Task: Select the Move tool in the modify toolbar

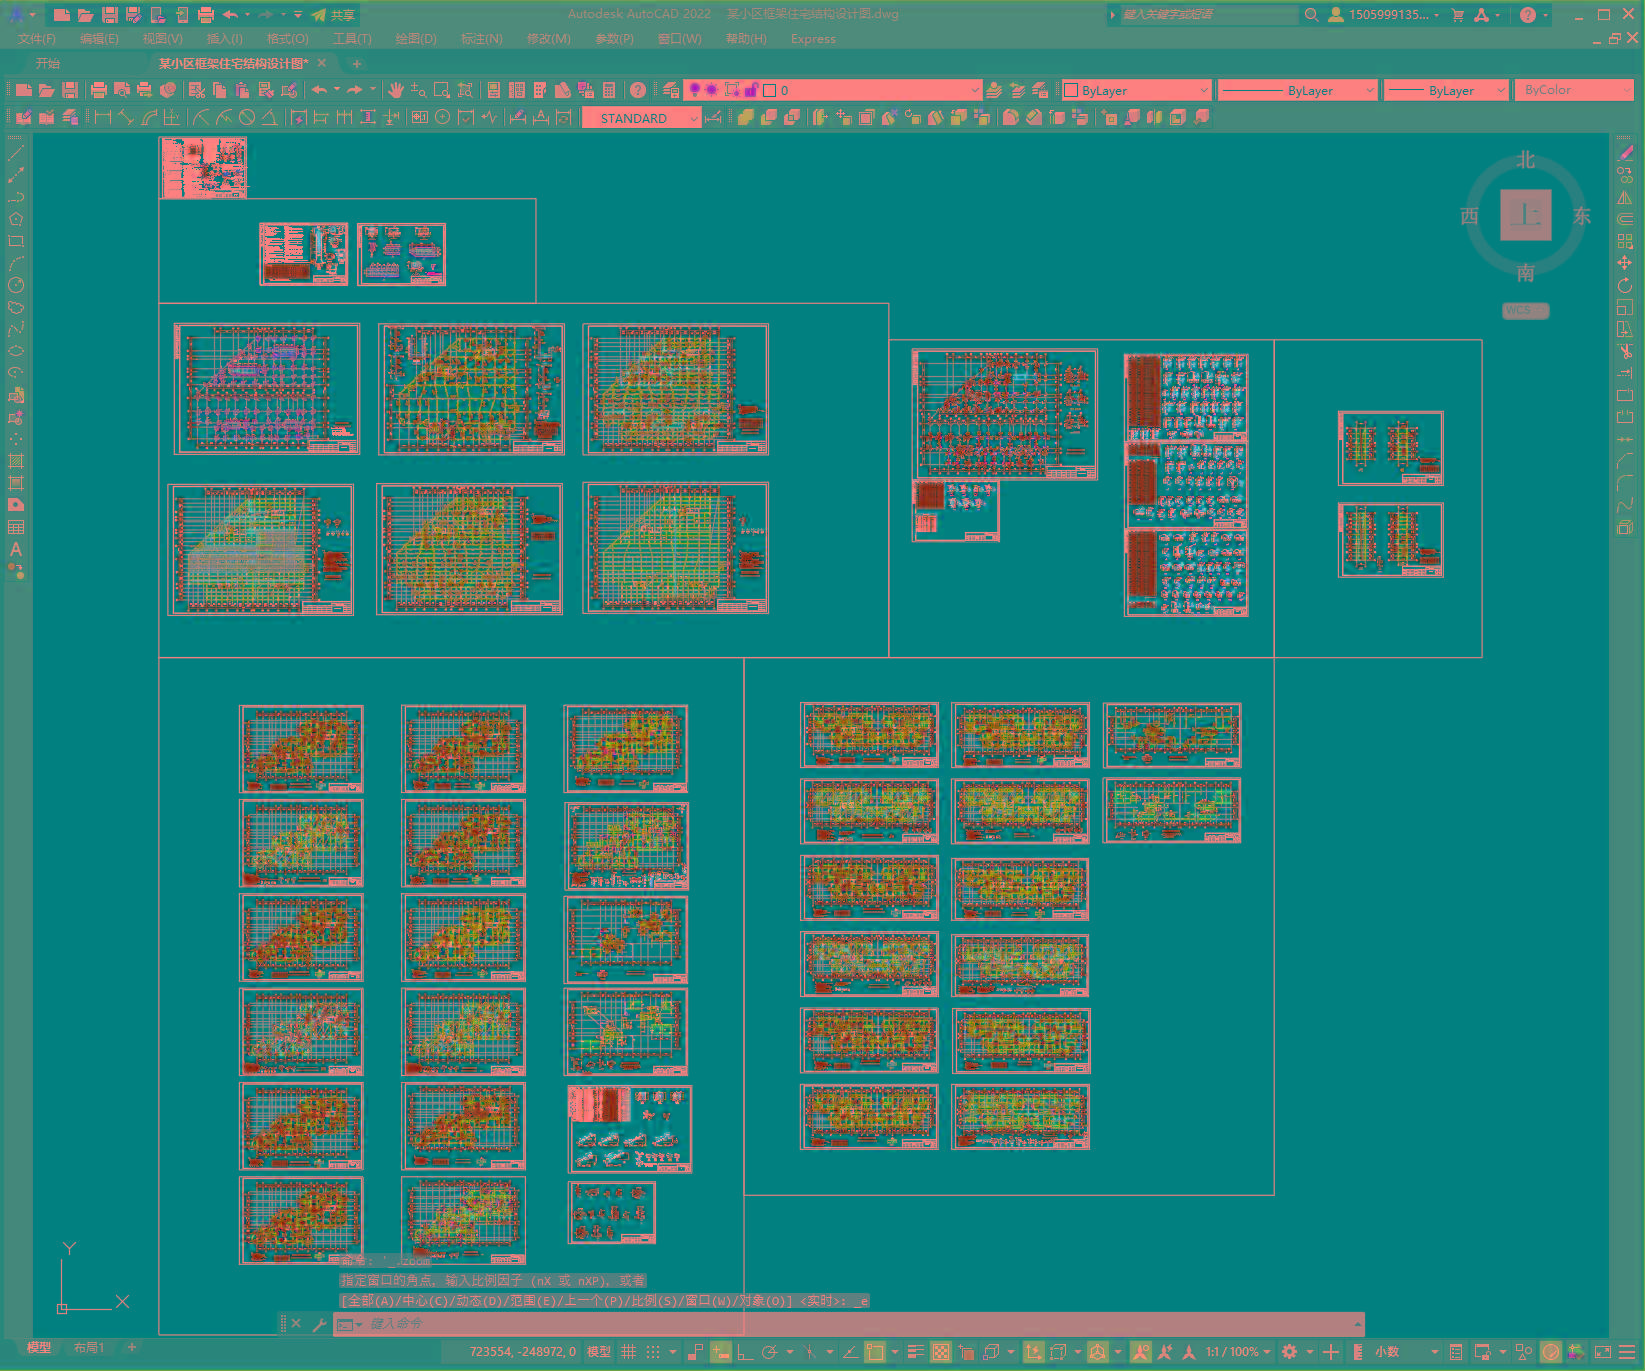Action: tap(1625, 263)
